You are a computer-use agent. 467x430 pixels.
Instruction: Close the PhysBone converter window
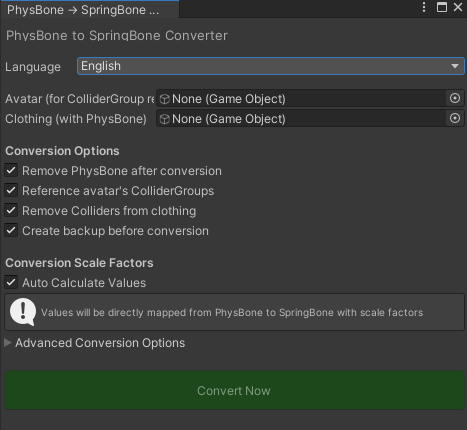(x=458, y=7)
